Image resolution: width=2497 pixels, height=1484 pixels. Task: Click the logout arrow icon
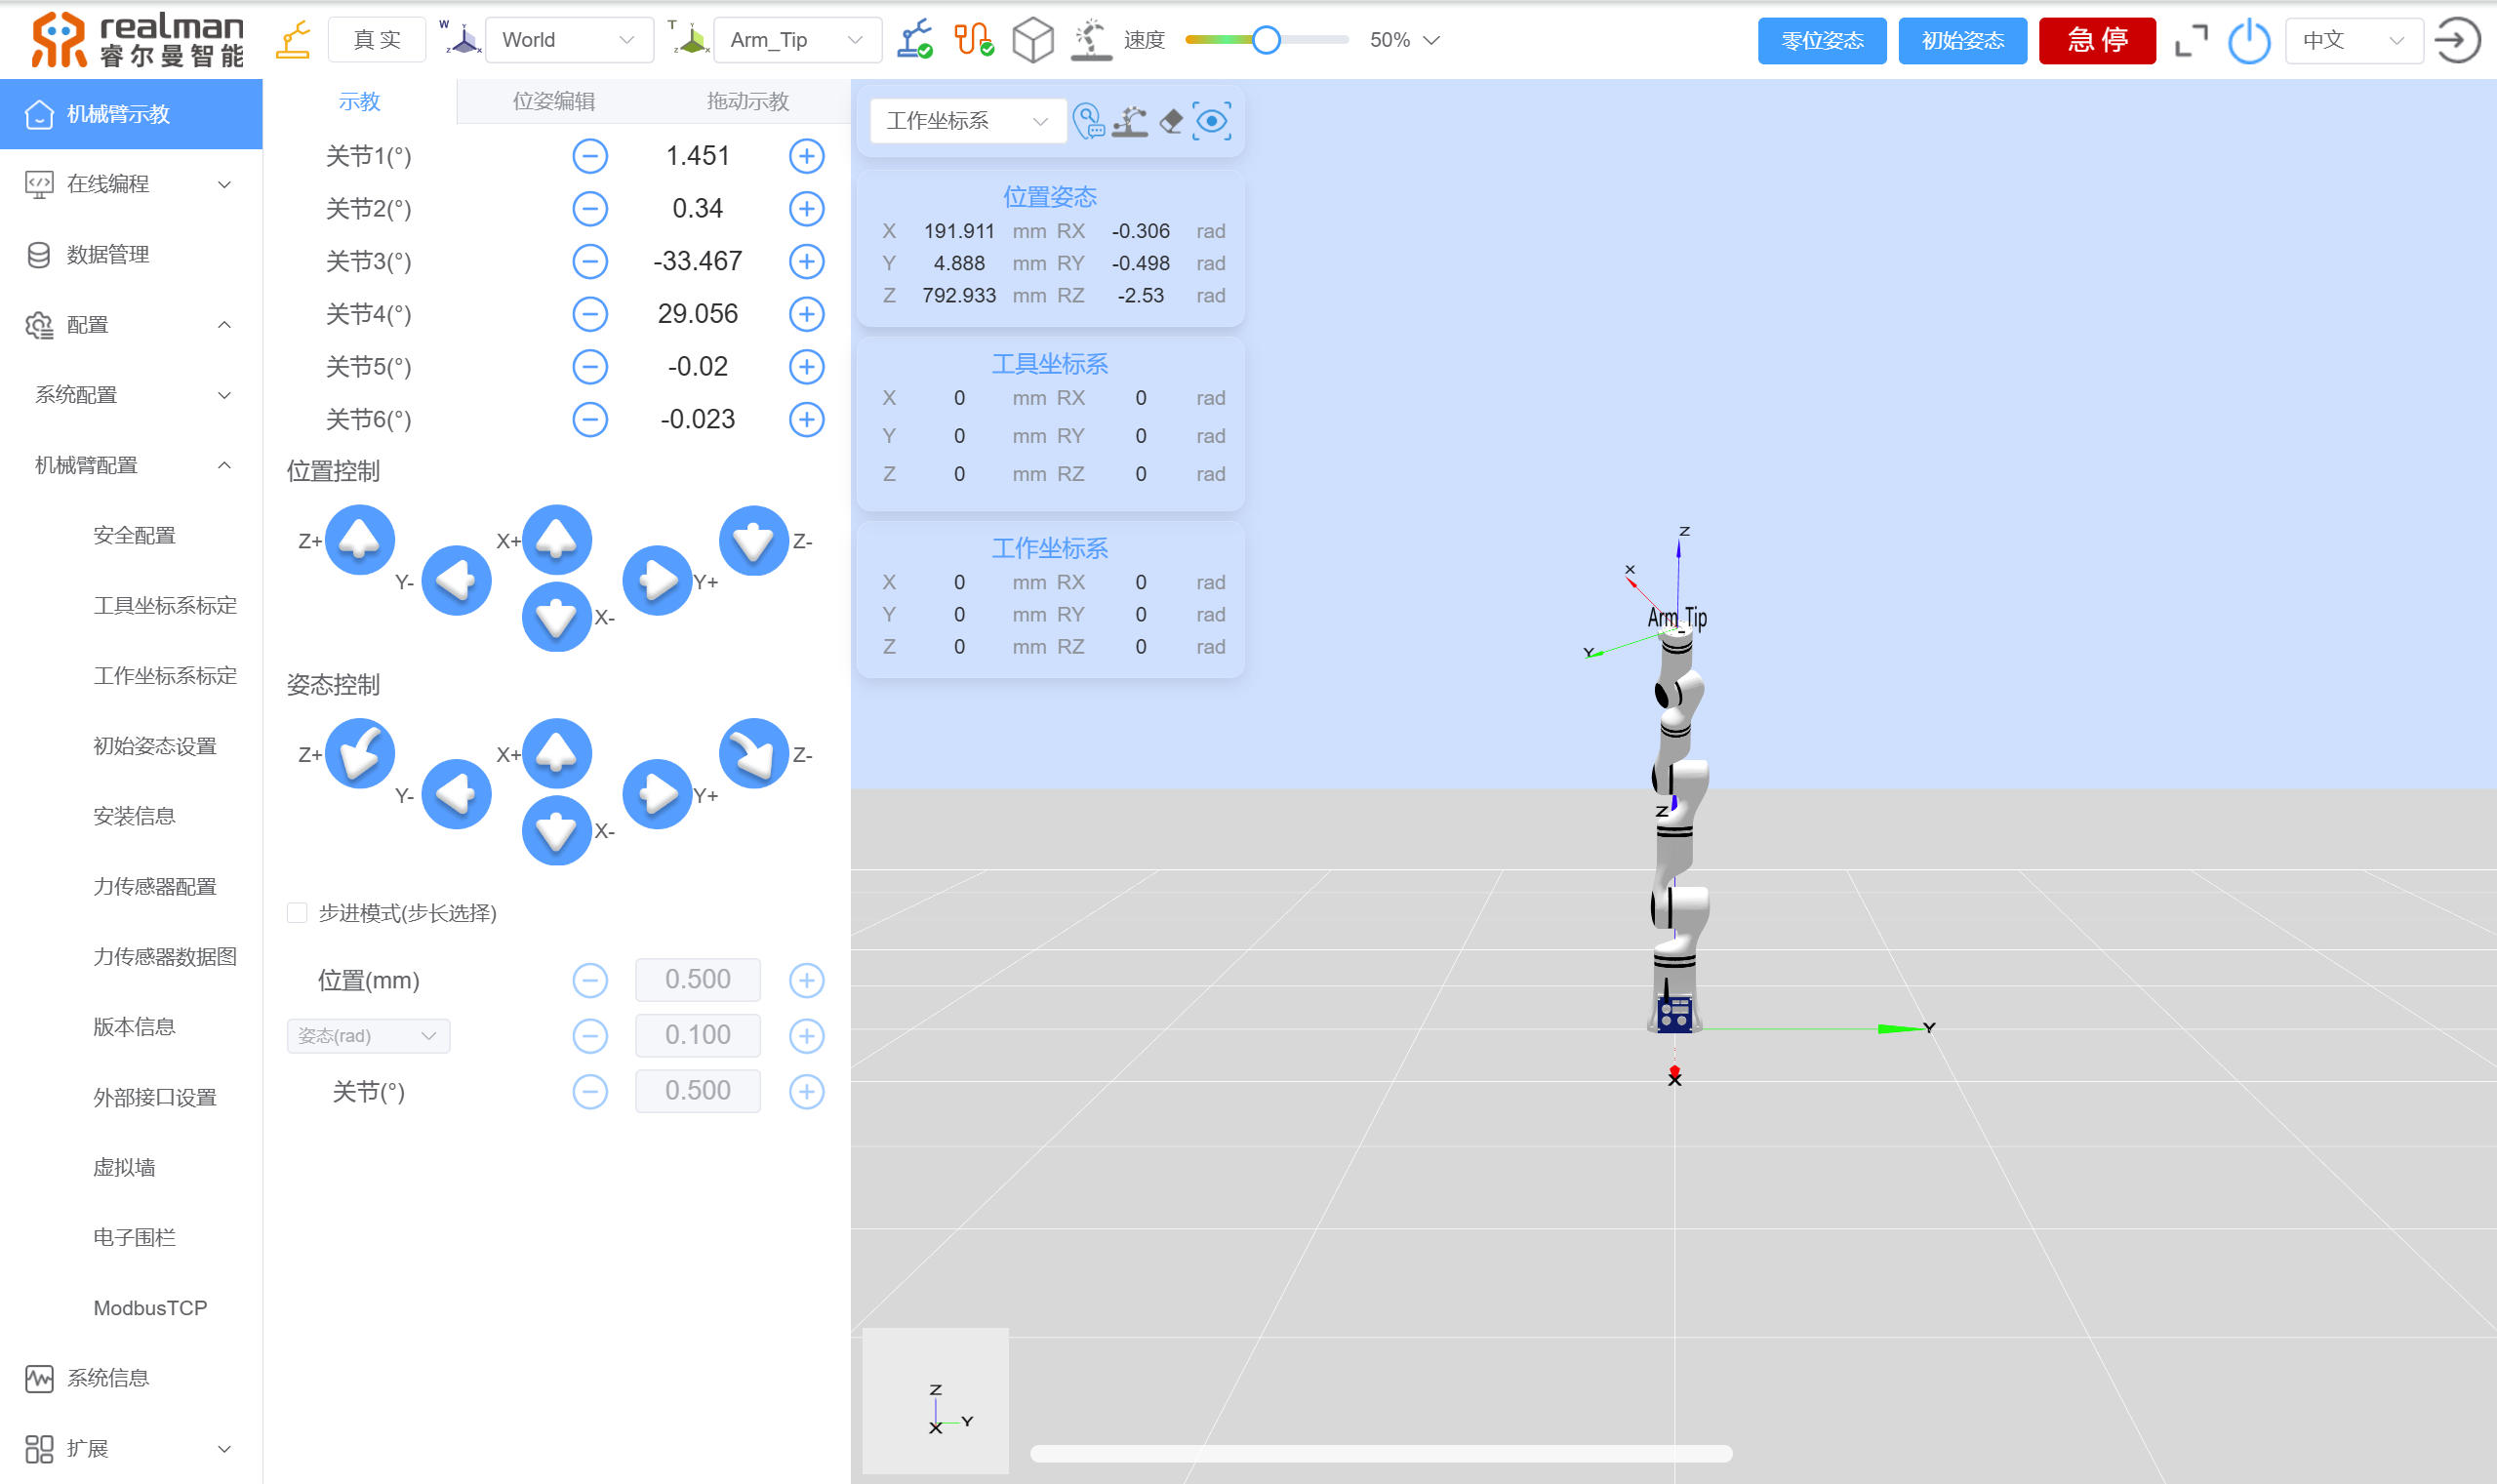2457,40
